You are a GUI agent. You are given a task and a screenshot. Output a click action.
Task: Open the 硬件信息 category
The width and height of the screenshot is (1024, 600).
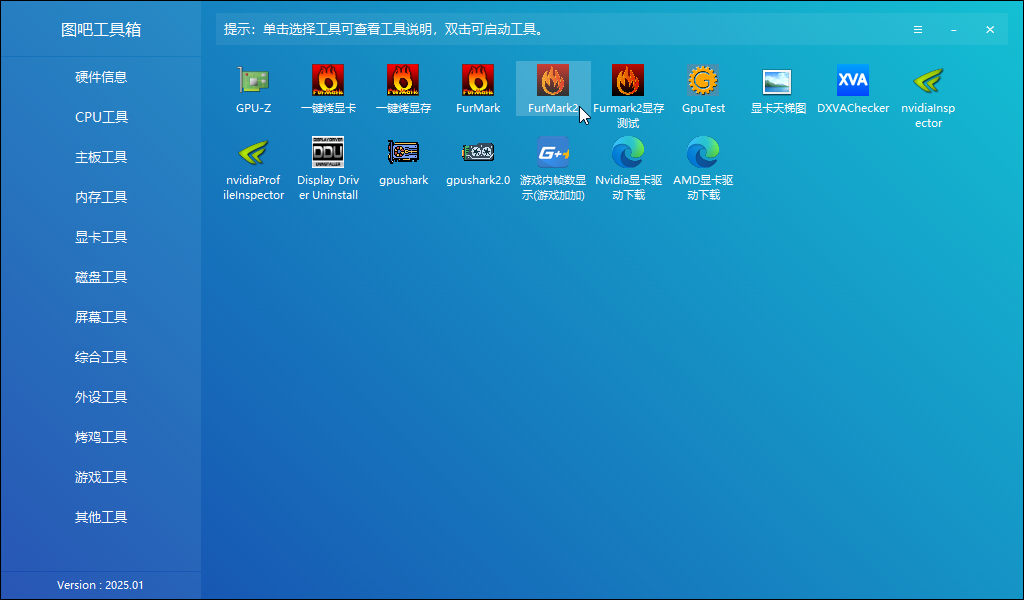click(x=101, y=77)
